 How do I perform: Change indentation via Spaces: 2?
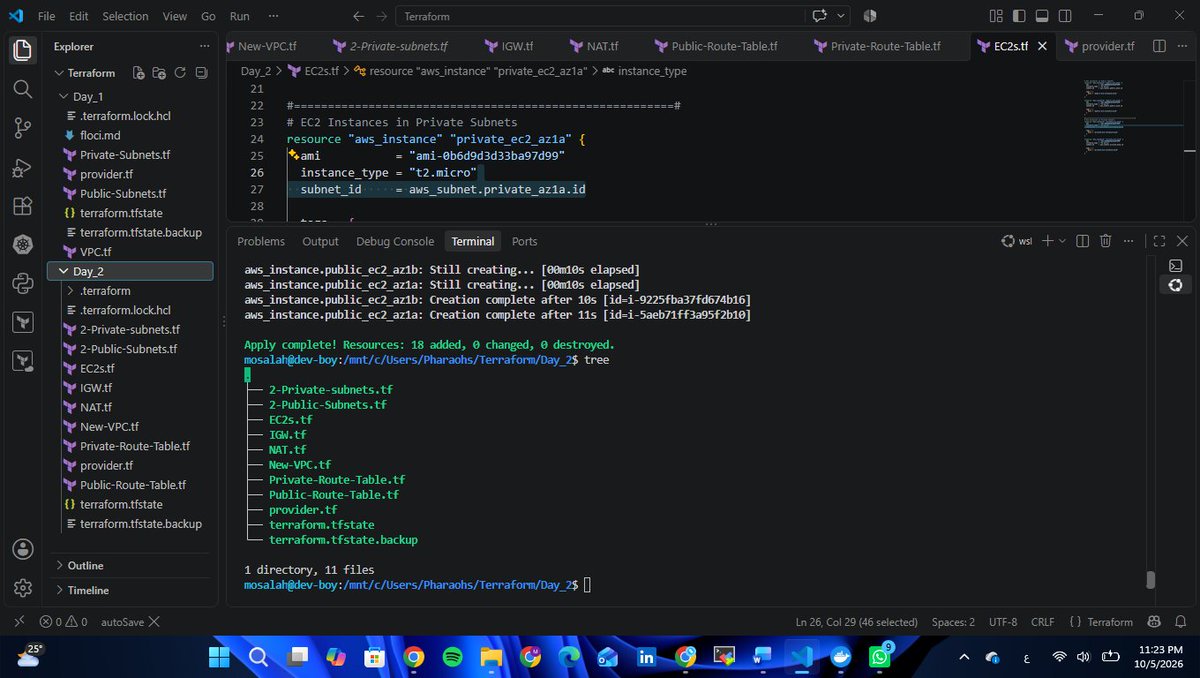(953, 621)
